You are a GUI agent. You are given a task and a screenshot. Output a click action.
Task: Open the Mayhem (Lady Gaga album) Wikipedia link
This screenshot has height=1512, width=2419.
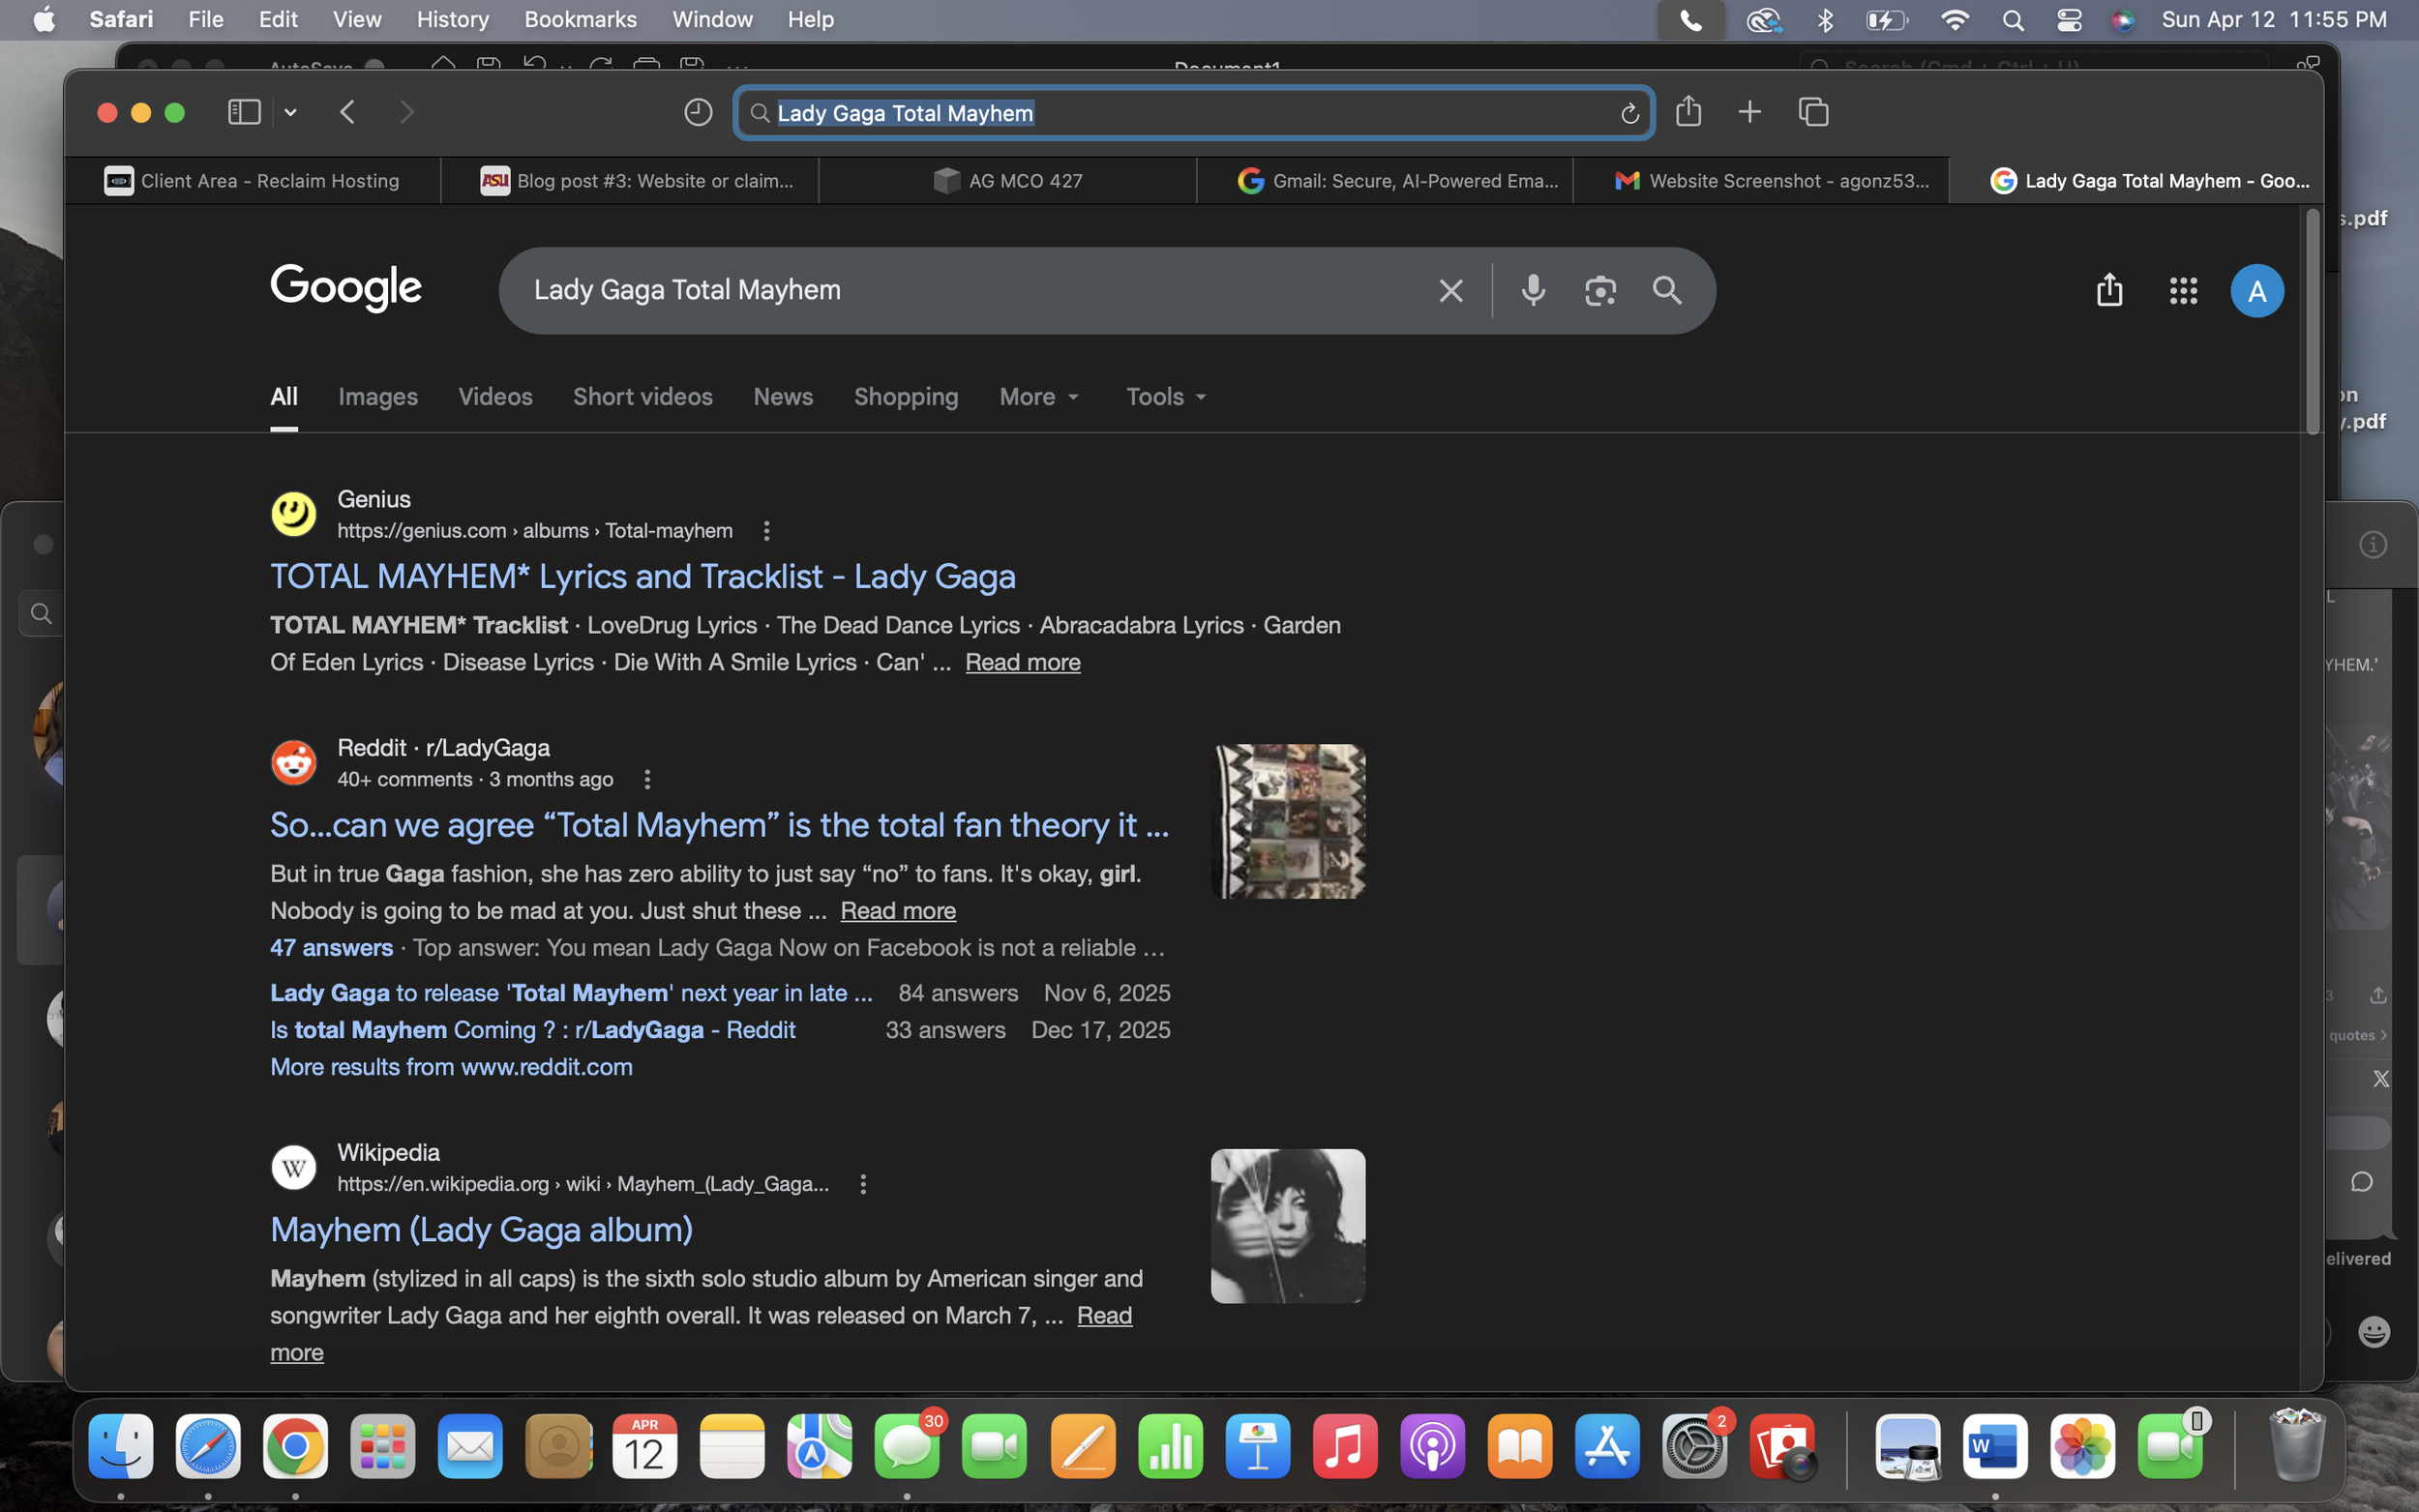[x=481, y=1230]
